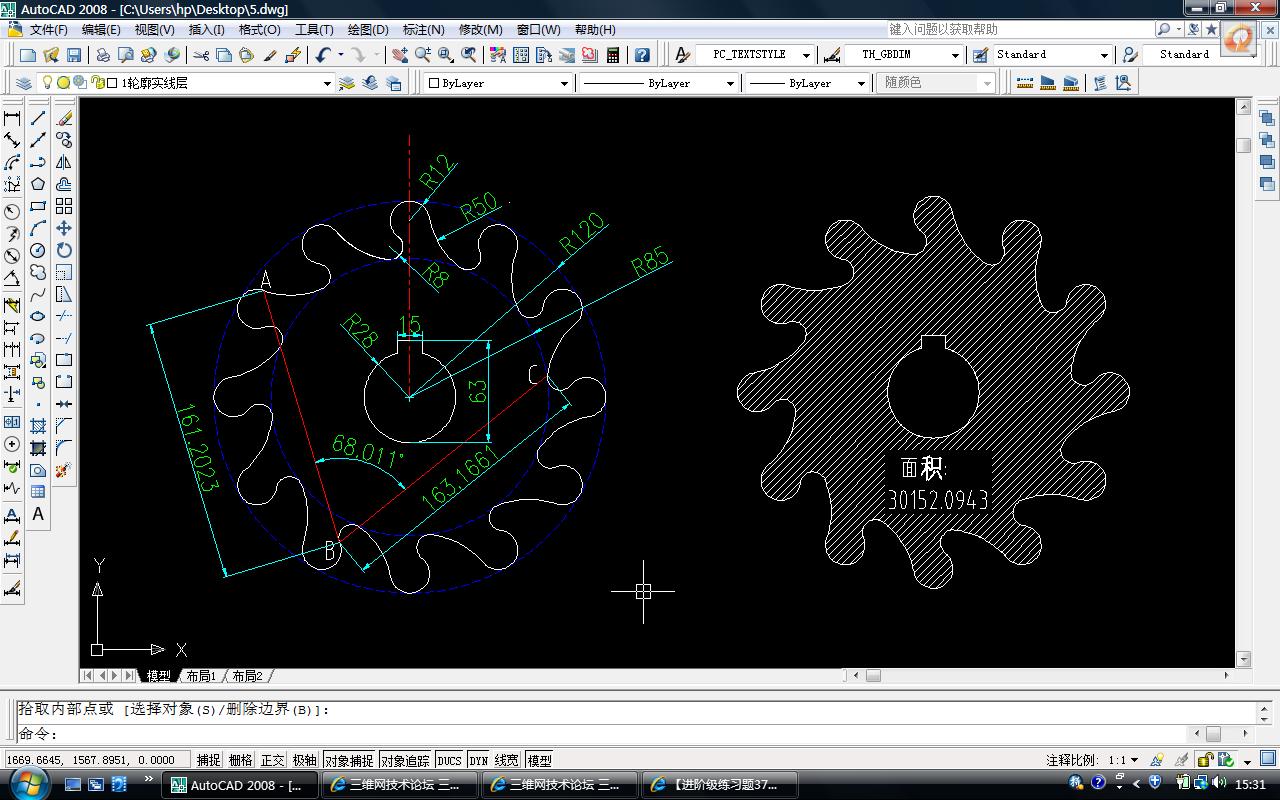
Task: Open the 编辑(E) menu
Action: point(101,30)
